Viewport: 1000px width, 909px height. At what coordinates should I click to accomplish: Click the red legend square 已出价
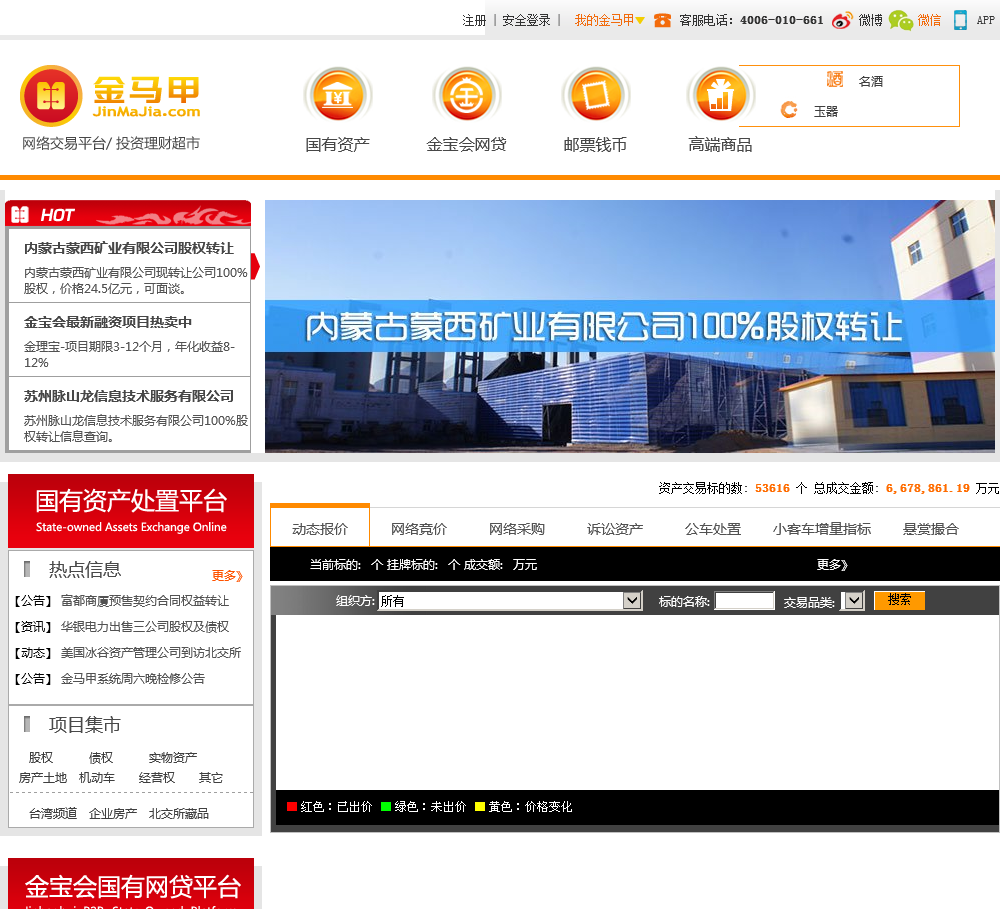pyautogui.click(x=291, y=806)
